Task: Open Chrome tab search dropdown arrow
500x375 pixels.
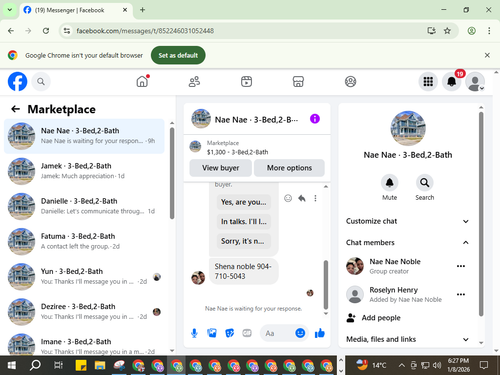Action: point(10,10)
